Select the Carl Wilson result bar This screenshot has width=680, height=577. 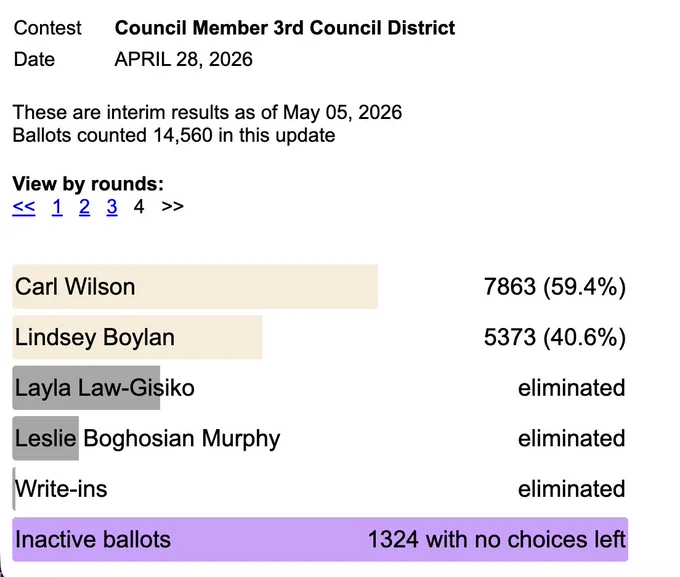click(195, 287)
